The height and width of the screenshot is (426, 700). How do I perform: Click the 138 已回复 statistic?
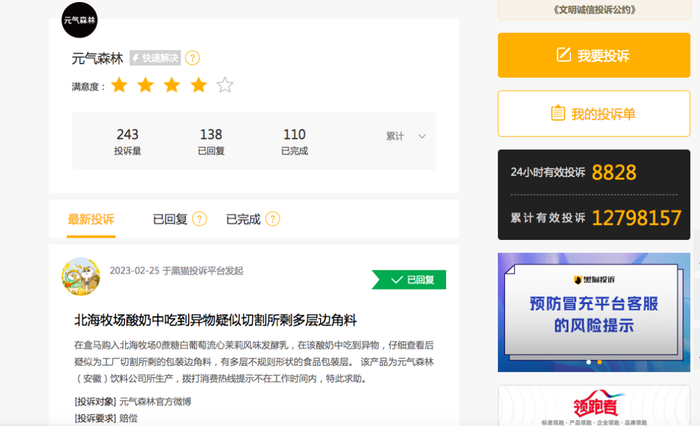point(211,141)
